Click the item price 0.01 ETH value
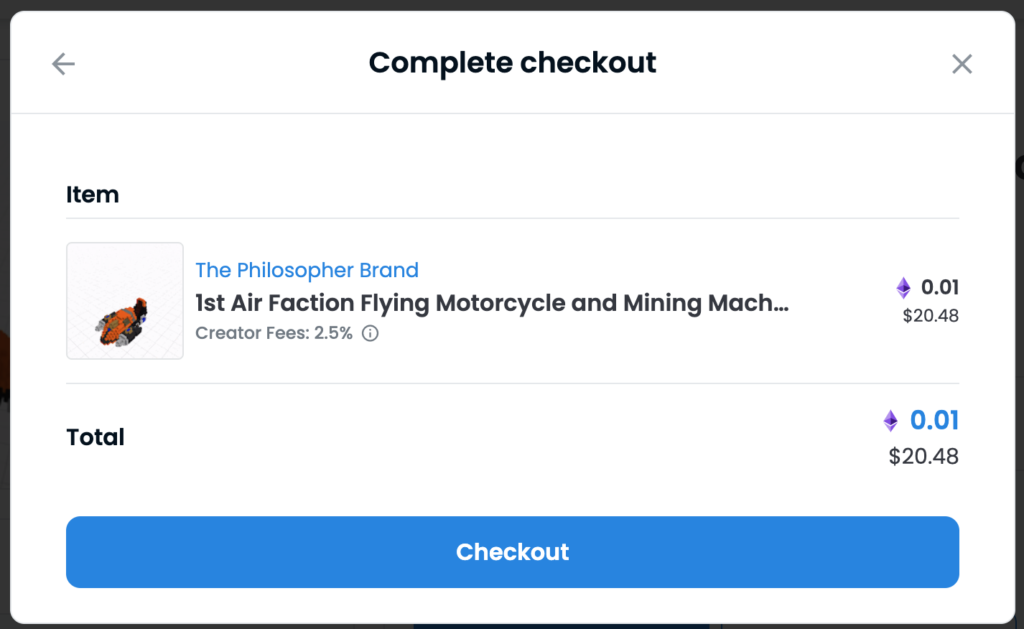Screen dimensions: 1024x629 coord(940,287)
